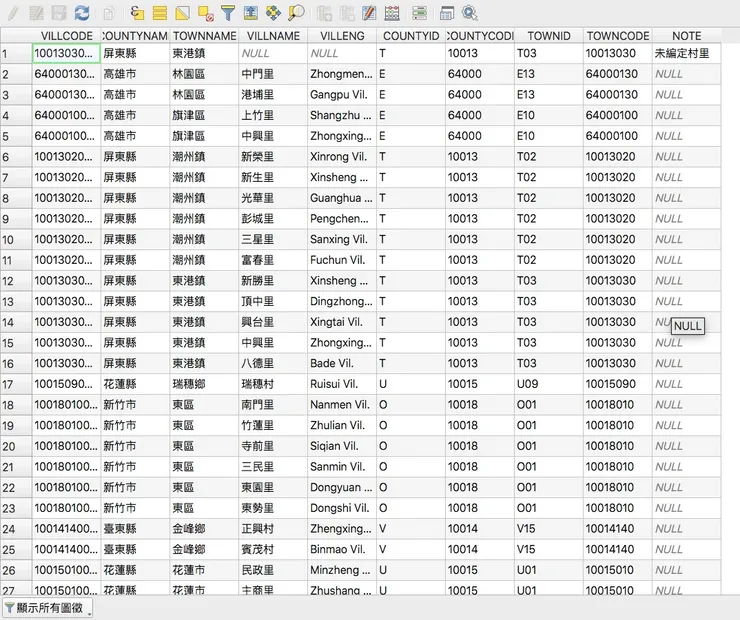The image size is (740, 620).
Task: Click the TOWNCODE cell 10015090
Action: point(618,384)
